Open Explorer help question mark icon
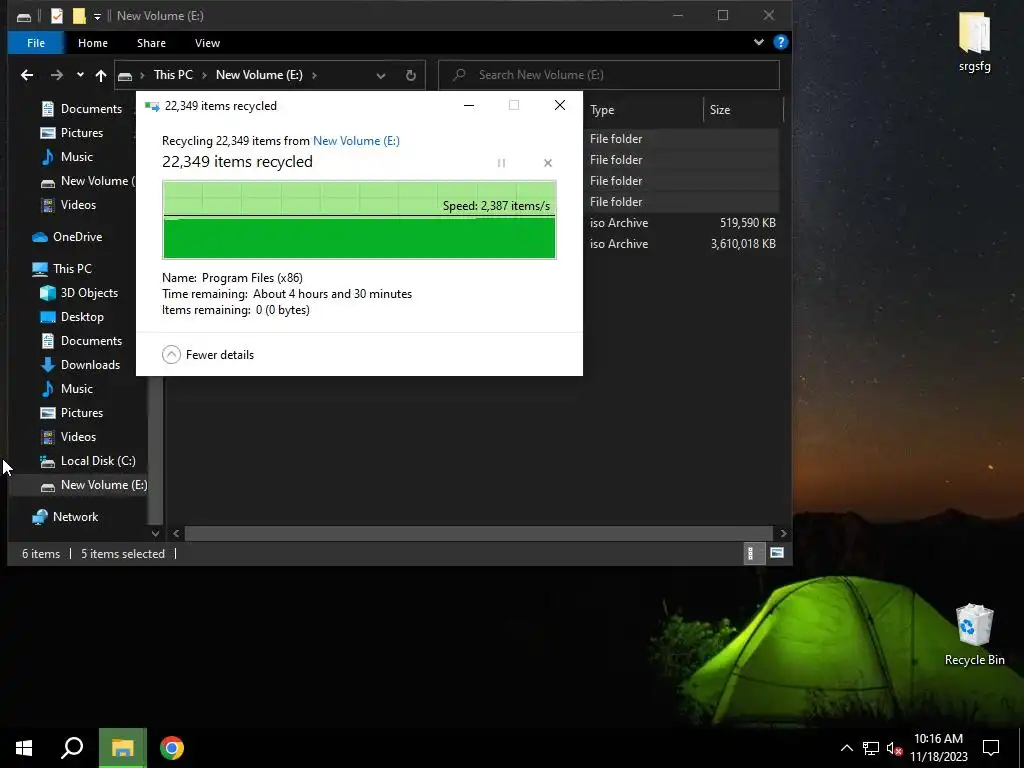The width and height of the screenshot is (1024, 768). pos(780,42)
